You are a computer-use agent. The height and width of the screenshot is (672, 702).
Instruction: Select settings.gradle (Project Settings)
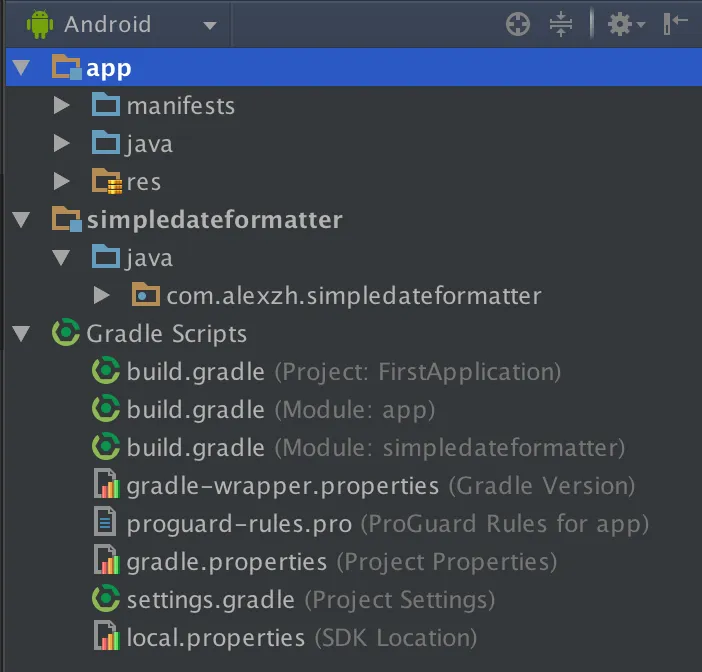[x=311, y=600]
